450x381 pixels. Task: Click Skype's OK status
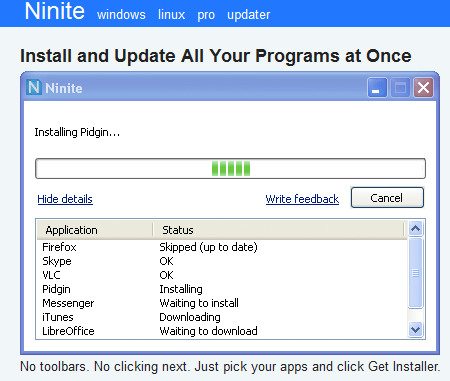coord(166,261)
